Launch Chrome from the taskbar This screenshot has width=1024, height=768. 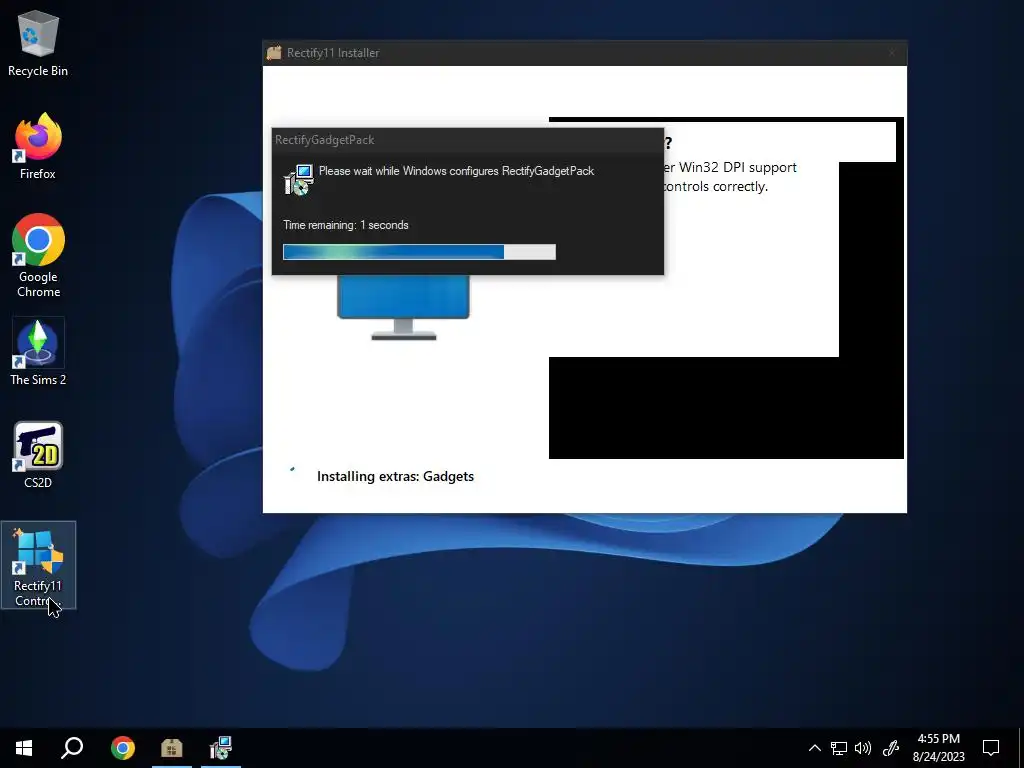pos(122,748)
